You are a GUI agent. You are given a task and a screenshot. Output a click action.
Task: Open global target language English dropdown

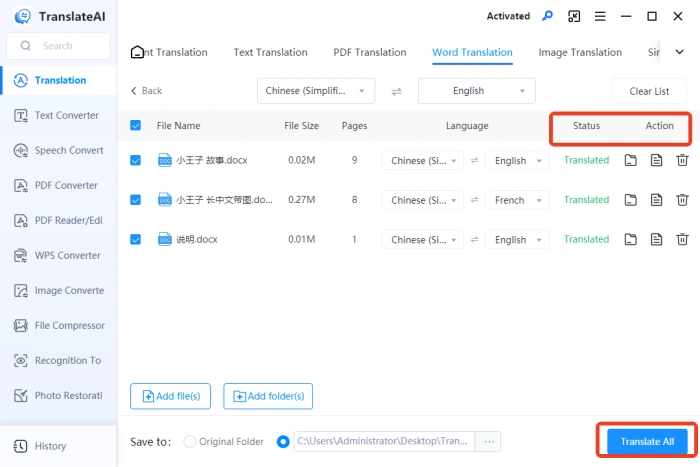[477, 91]
